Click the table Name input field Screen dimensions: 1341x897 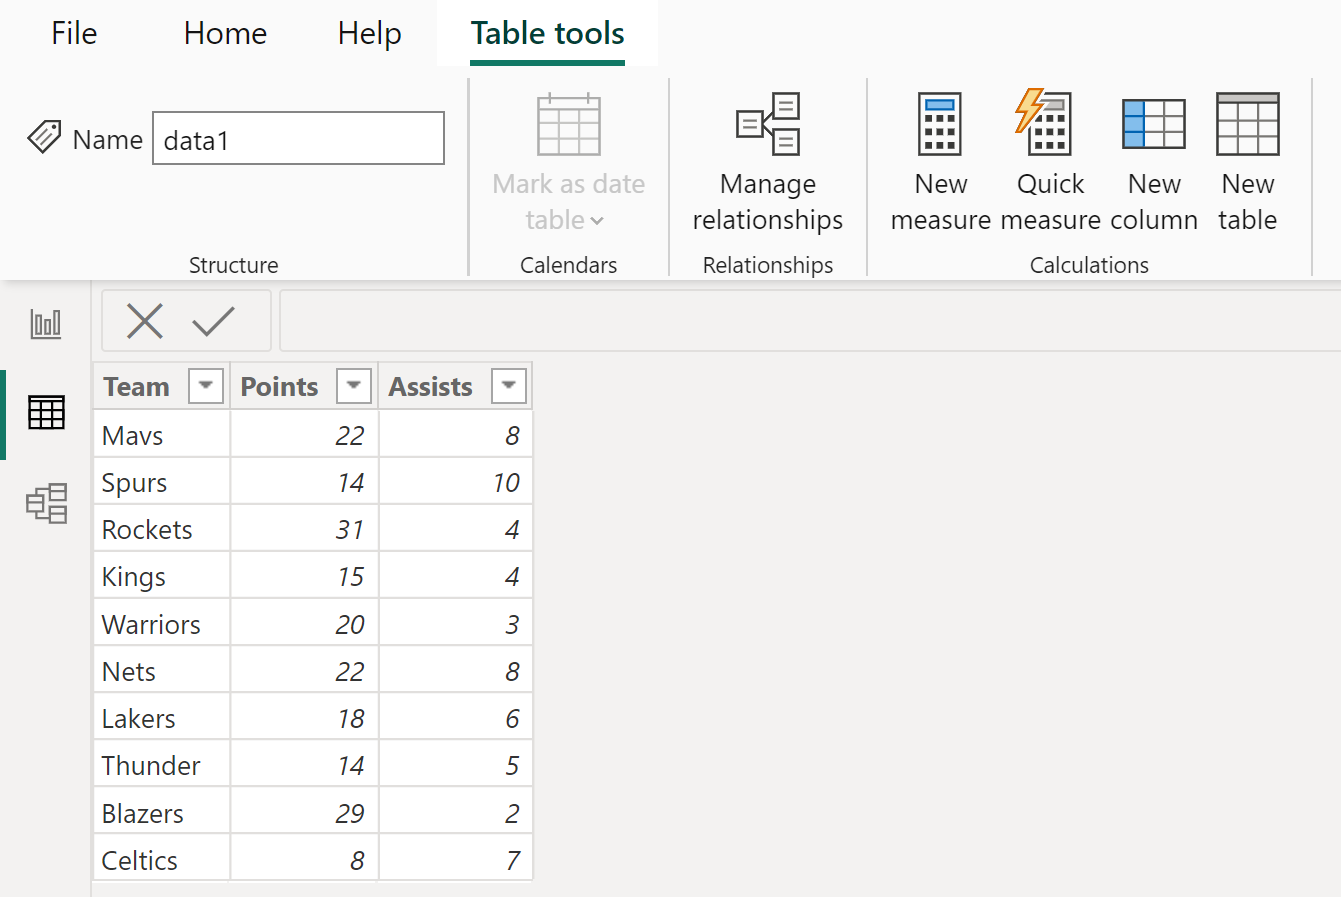coord(298,138)
